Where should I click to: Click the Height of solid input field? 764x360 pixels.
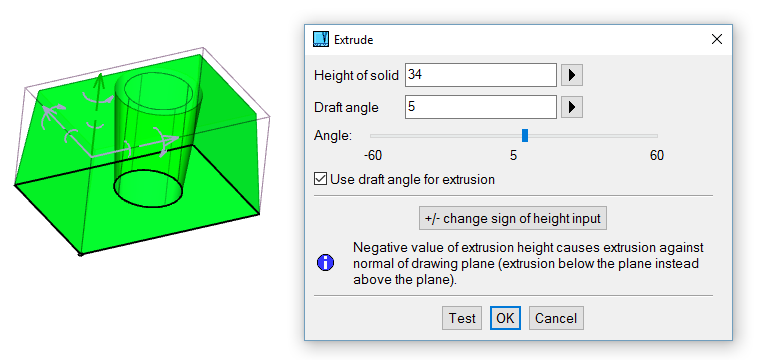(480, 75)
